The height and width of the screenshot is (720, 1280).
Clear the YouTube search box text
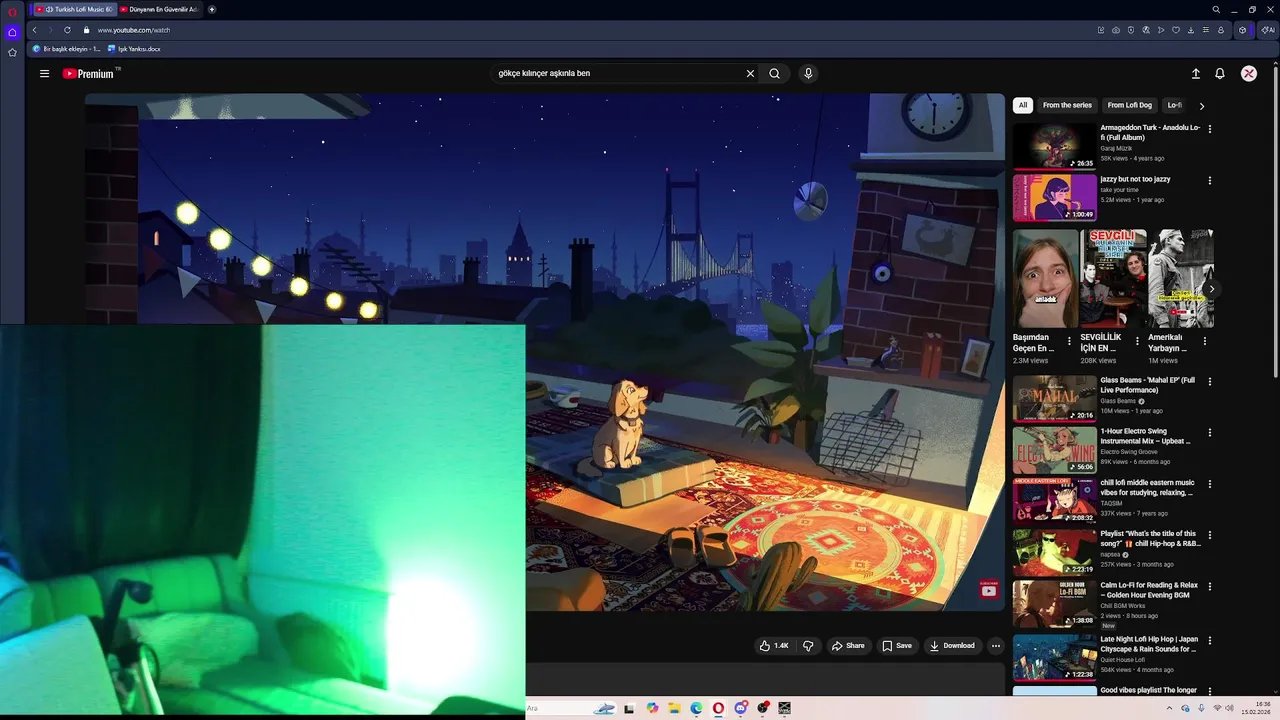pos(750,73)
